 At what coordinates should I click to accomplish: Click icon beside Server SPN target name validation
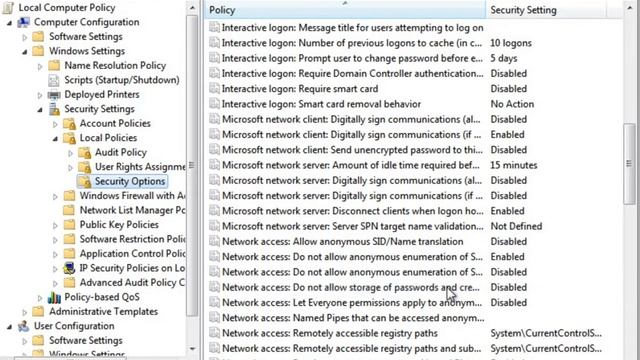214,226
